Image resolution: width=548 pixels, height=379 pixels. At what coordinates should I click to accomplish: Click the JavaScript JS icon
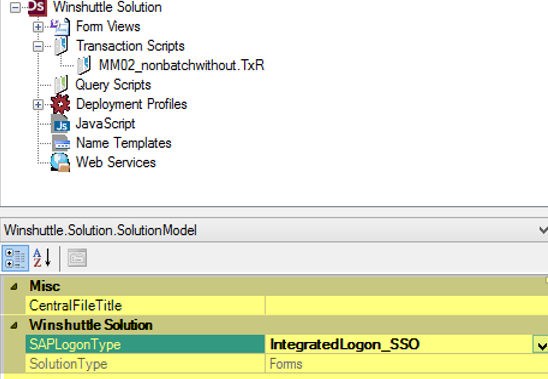click(60, 124)
